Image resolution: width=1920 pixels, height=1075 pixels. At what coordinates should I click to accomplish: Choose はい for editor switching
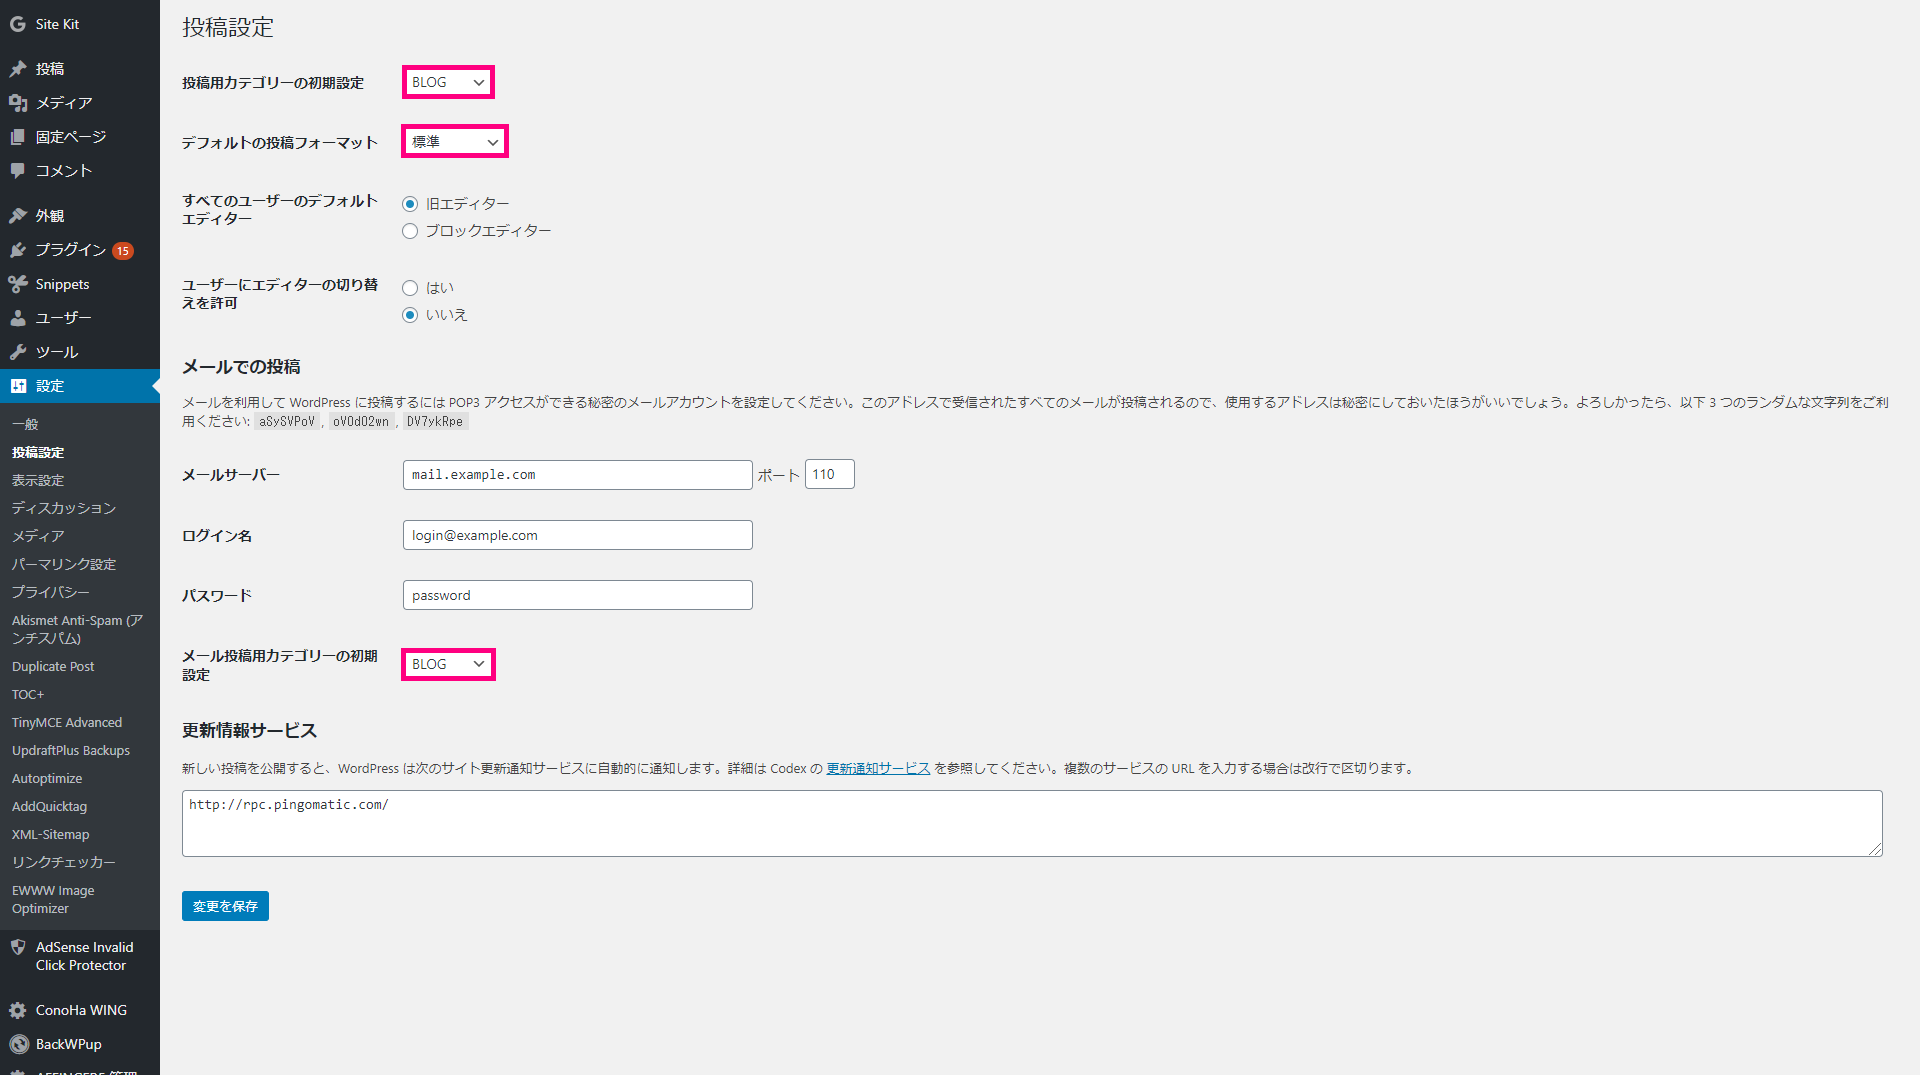(410, 288)
